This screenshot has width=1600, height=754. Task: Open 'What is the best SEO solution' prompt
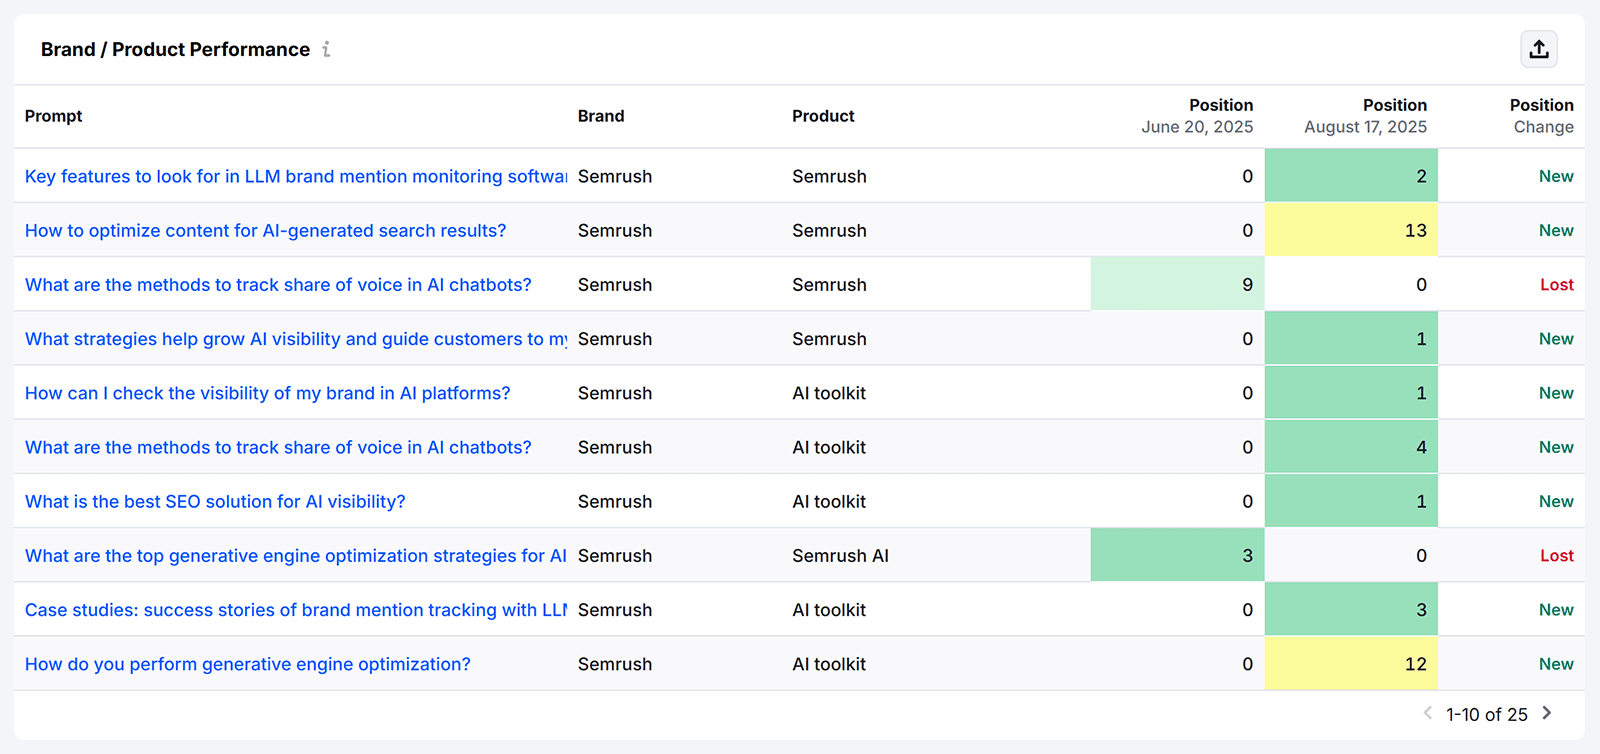coord(215,501)
